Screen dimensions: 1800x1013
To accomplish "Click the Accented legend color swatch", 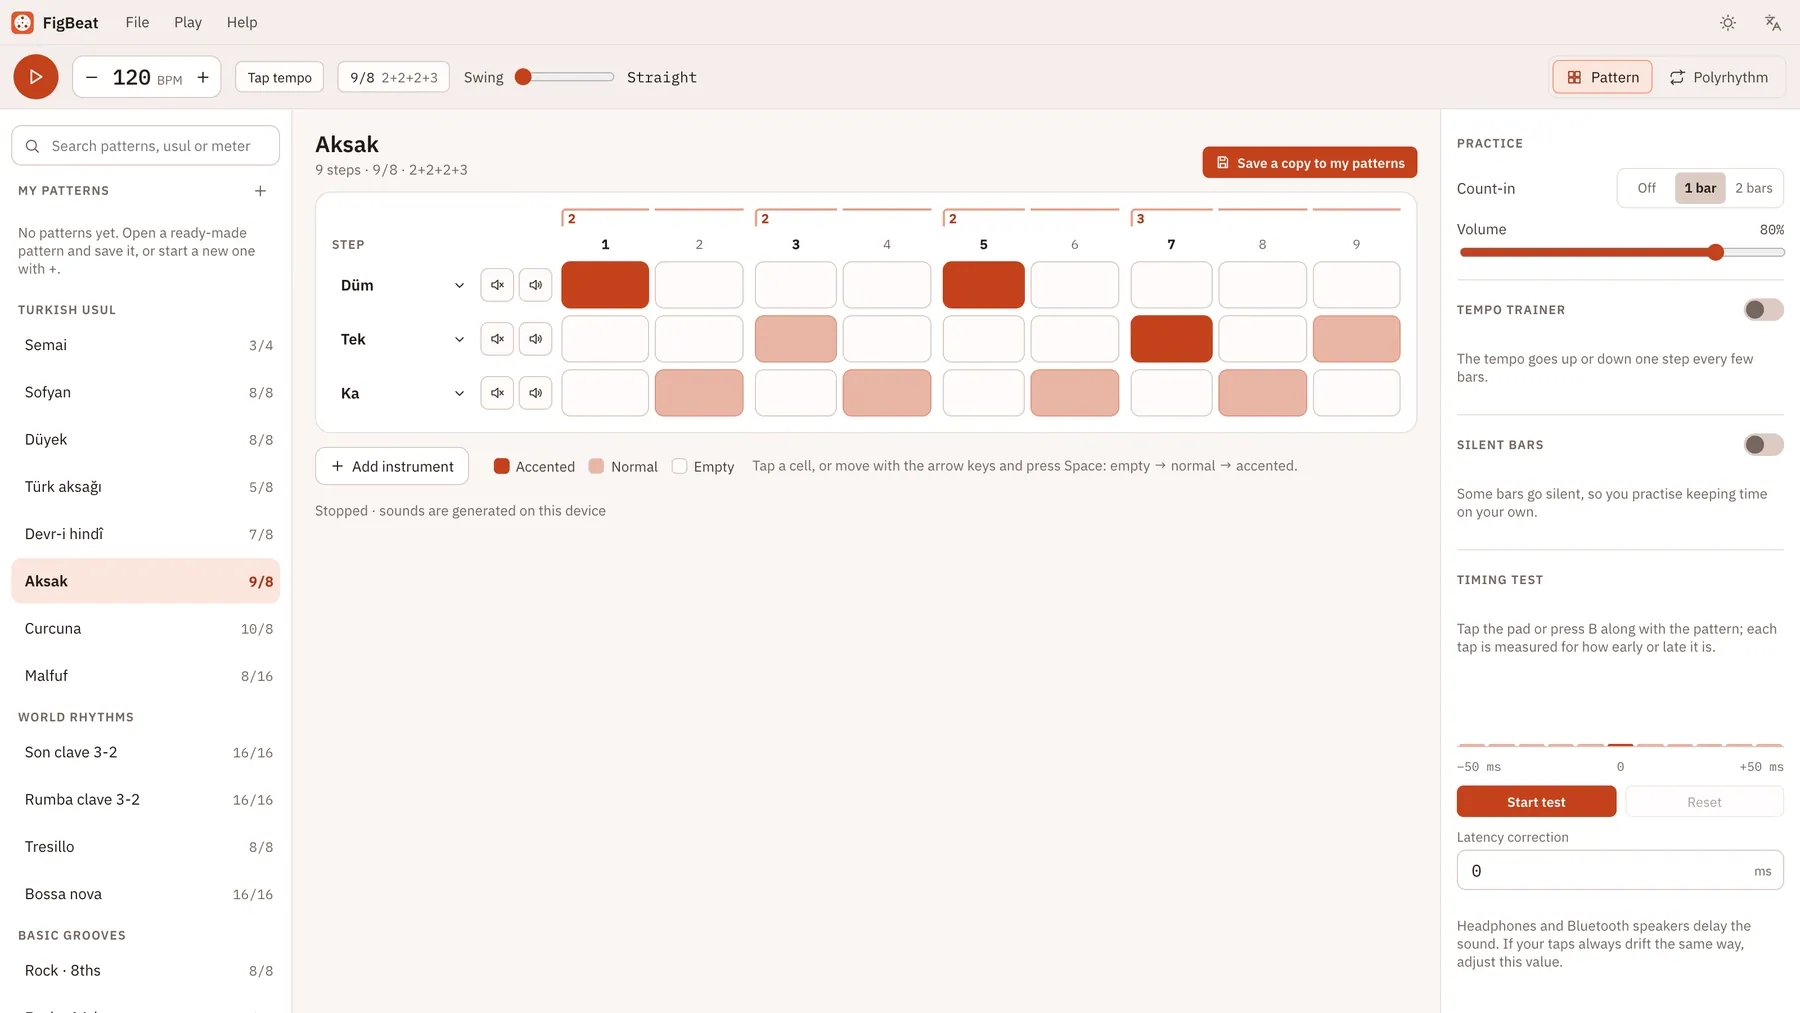I will pyautogui.click(x=502, y=466).
